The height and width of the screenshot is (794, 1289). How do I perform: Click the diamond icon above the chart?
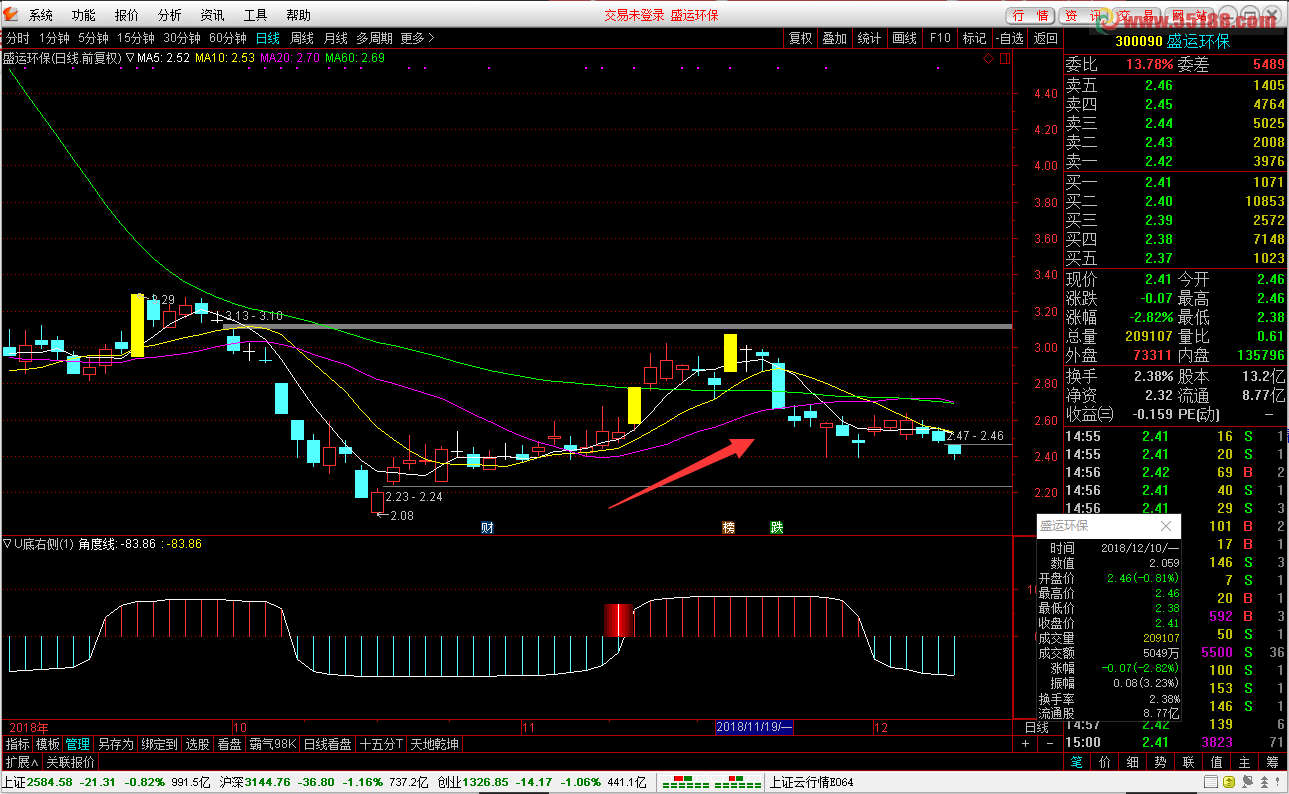coord(989,58)
